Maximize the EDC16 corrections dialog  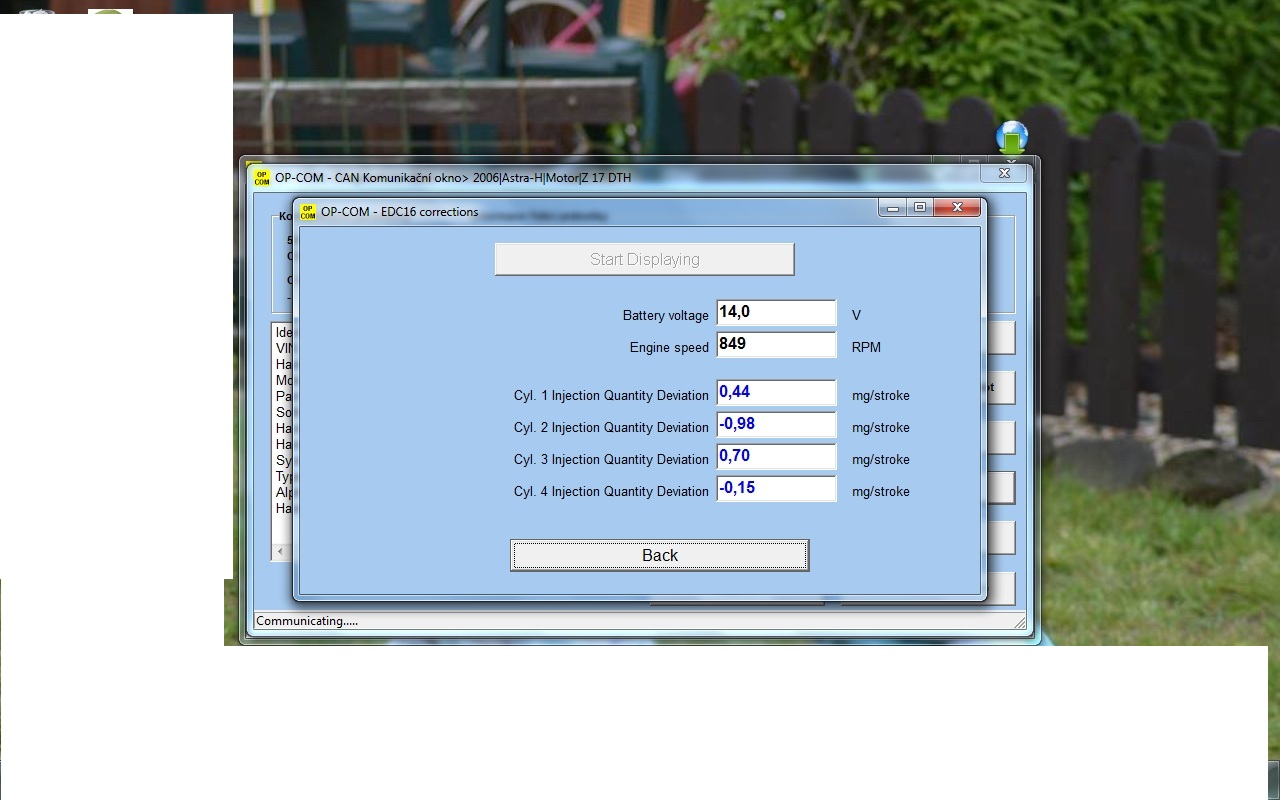pyautogui.click(x=920, y=208)
